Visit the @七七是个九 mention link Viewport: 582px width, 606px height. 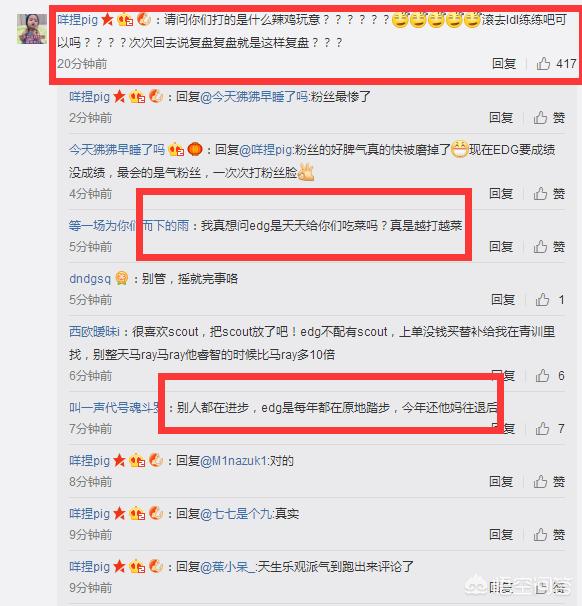[x=237, y=514]
